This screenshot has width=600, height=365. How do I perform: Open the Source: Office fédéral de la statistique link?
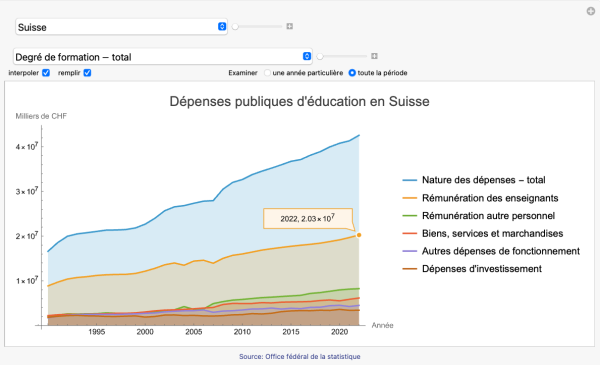tap(300, 356)
